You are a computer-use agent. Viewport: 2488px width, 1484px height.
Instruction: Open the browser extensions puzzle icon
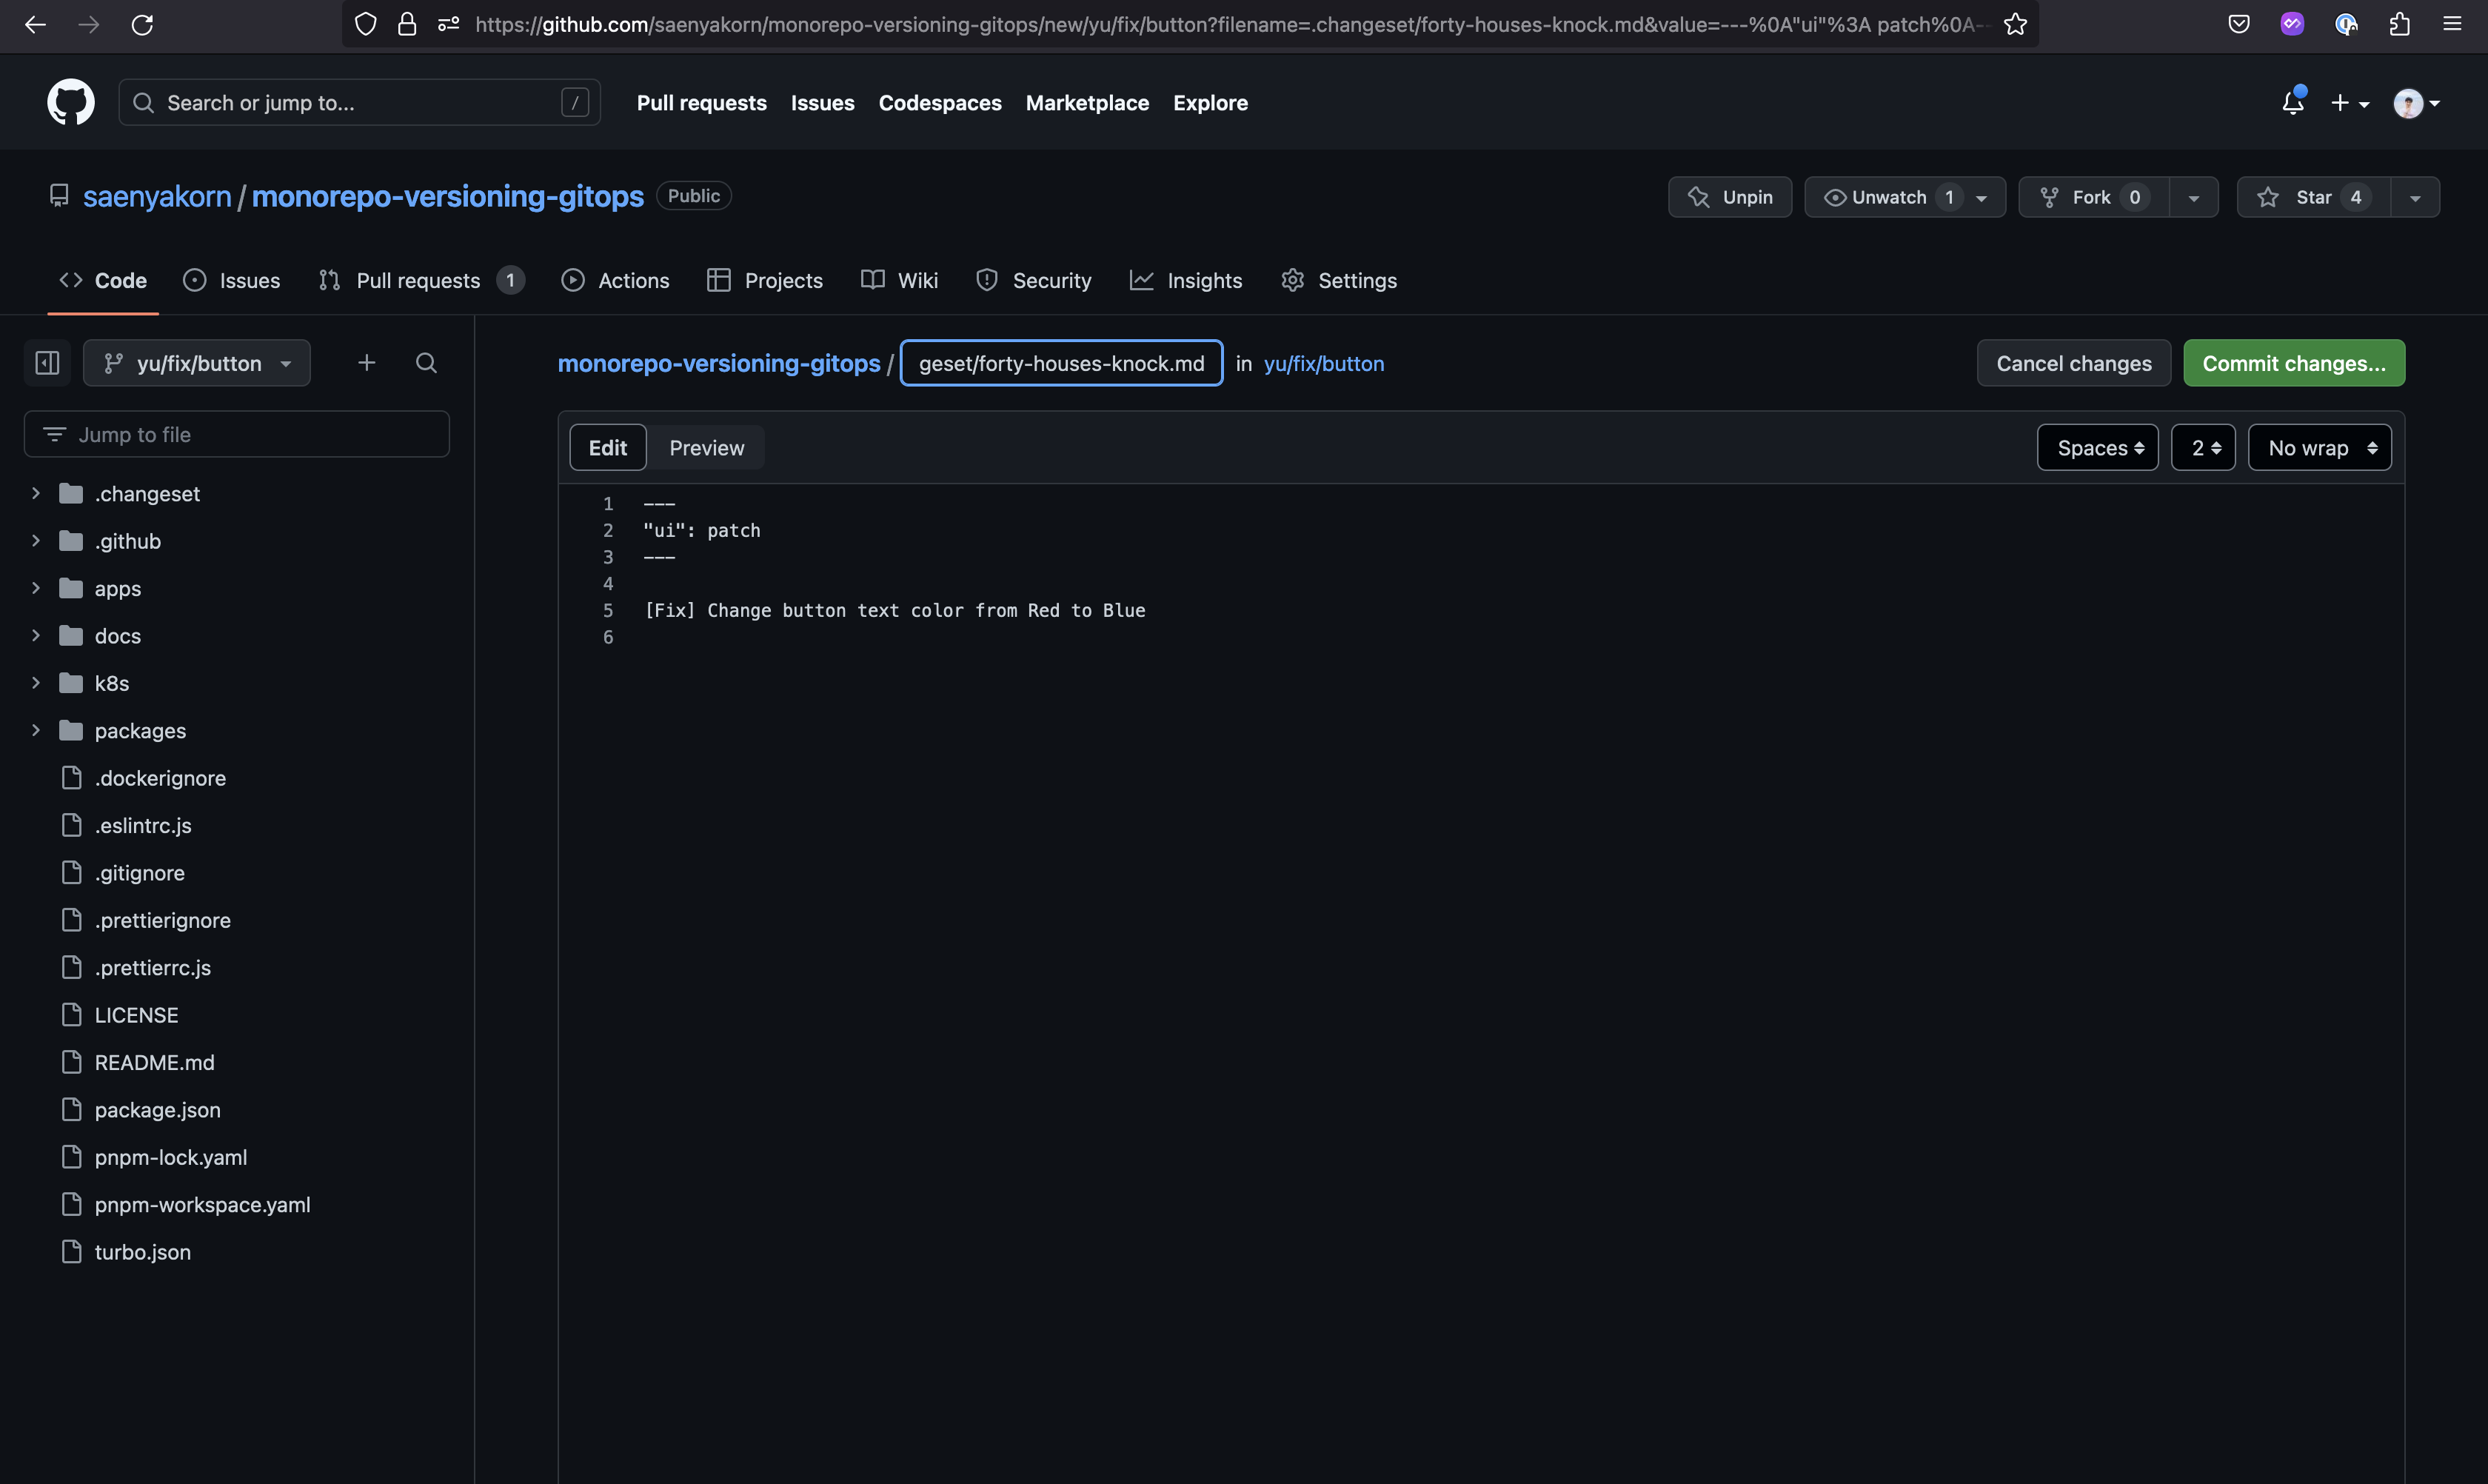click(x=2399, y=24)
